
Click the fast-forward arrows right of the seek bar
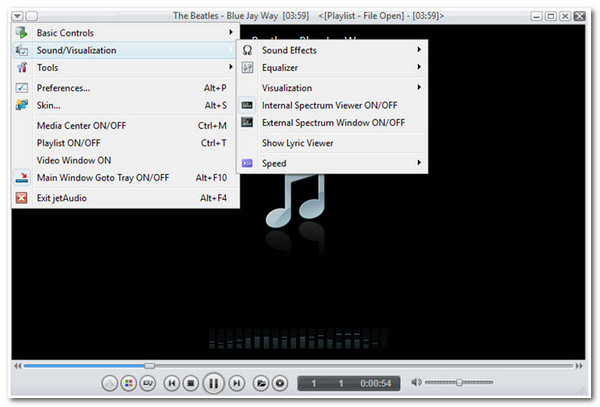click(579, 366)
